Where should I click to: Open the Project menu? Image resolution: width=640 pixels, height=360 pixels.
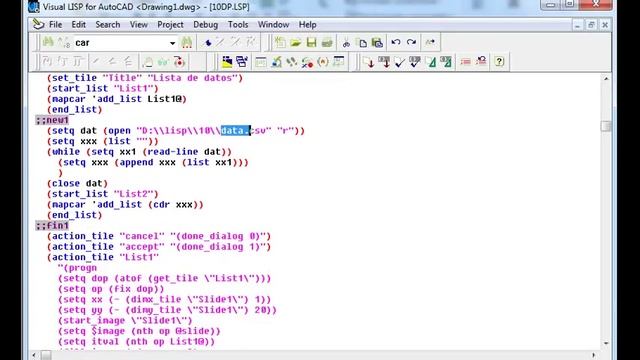coord(170,24)
